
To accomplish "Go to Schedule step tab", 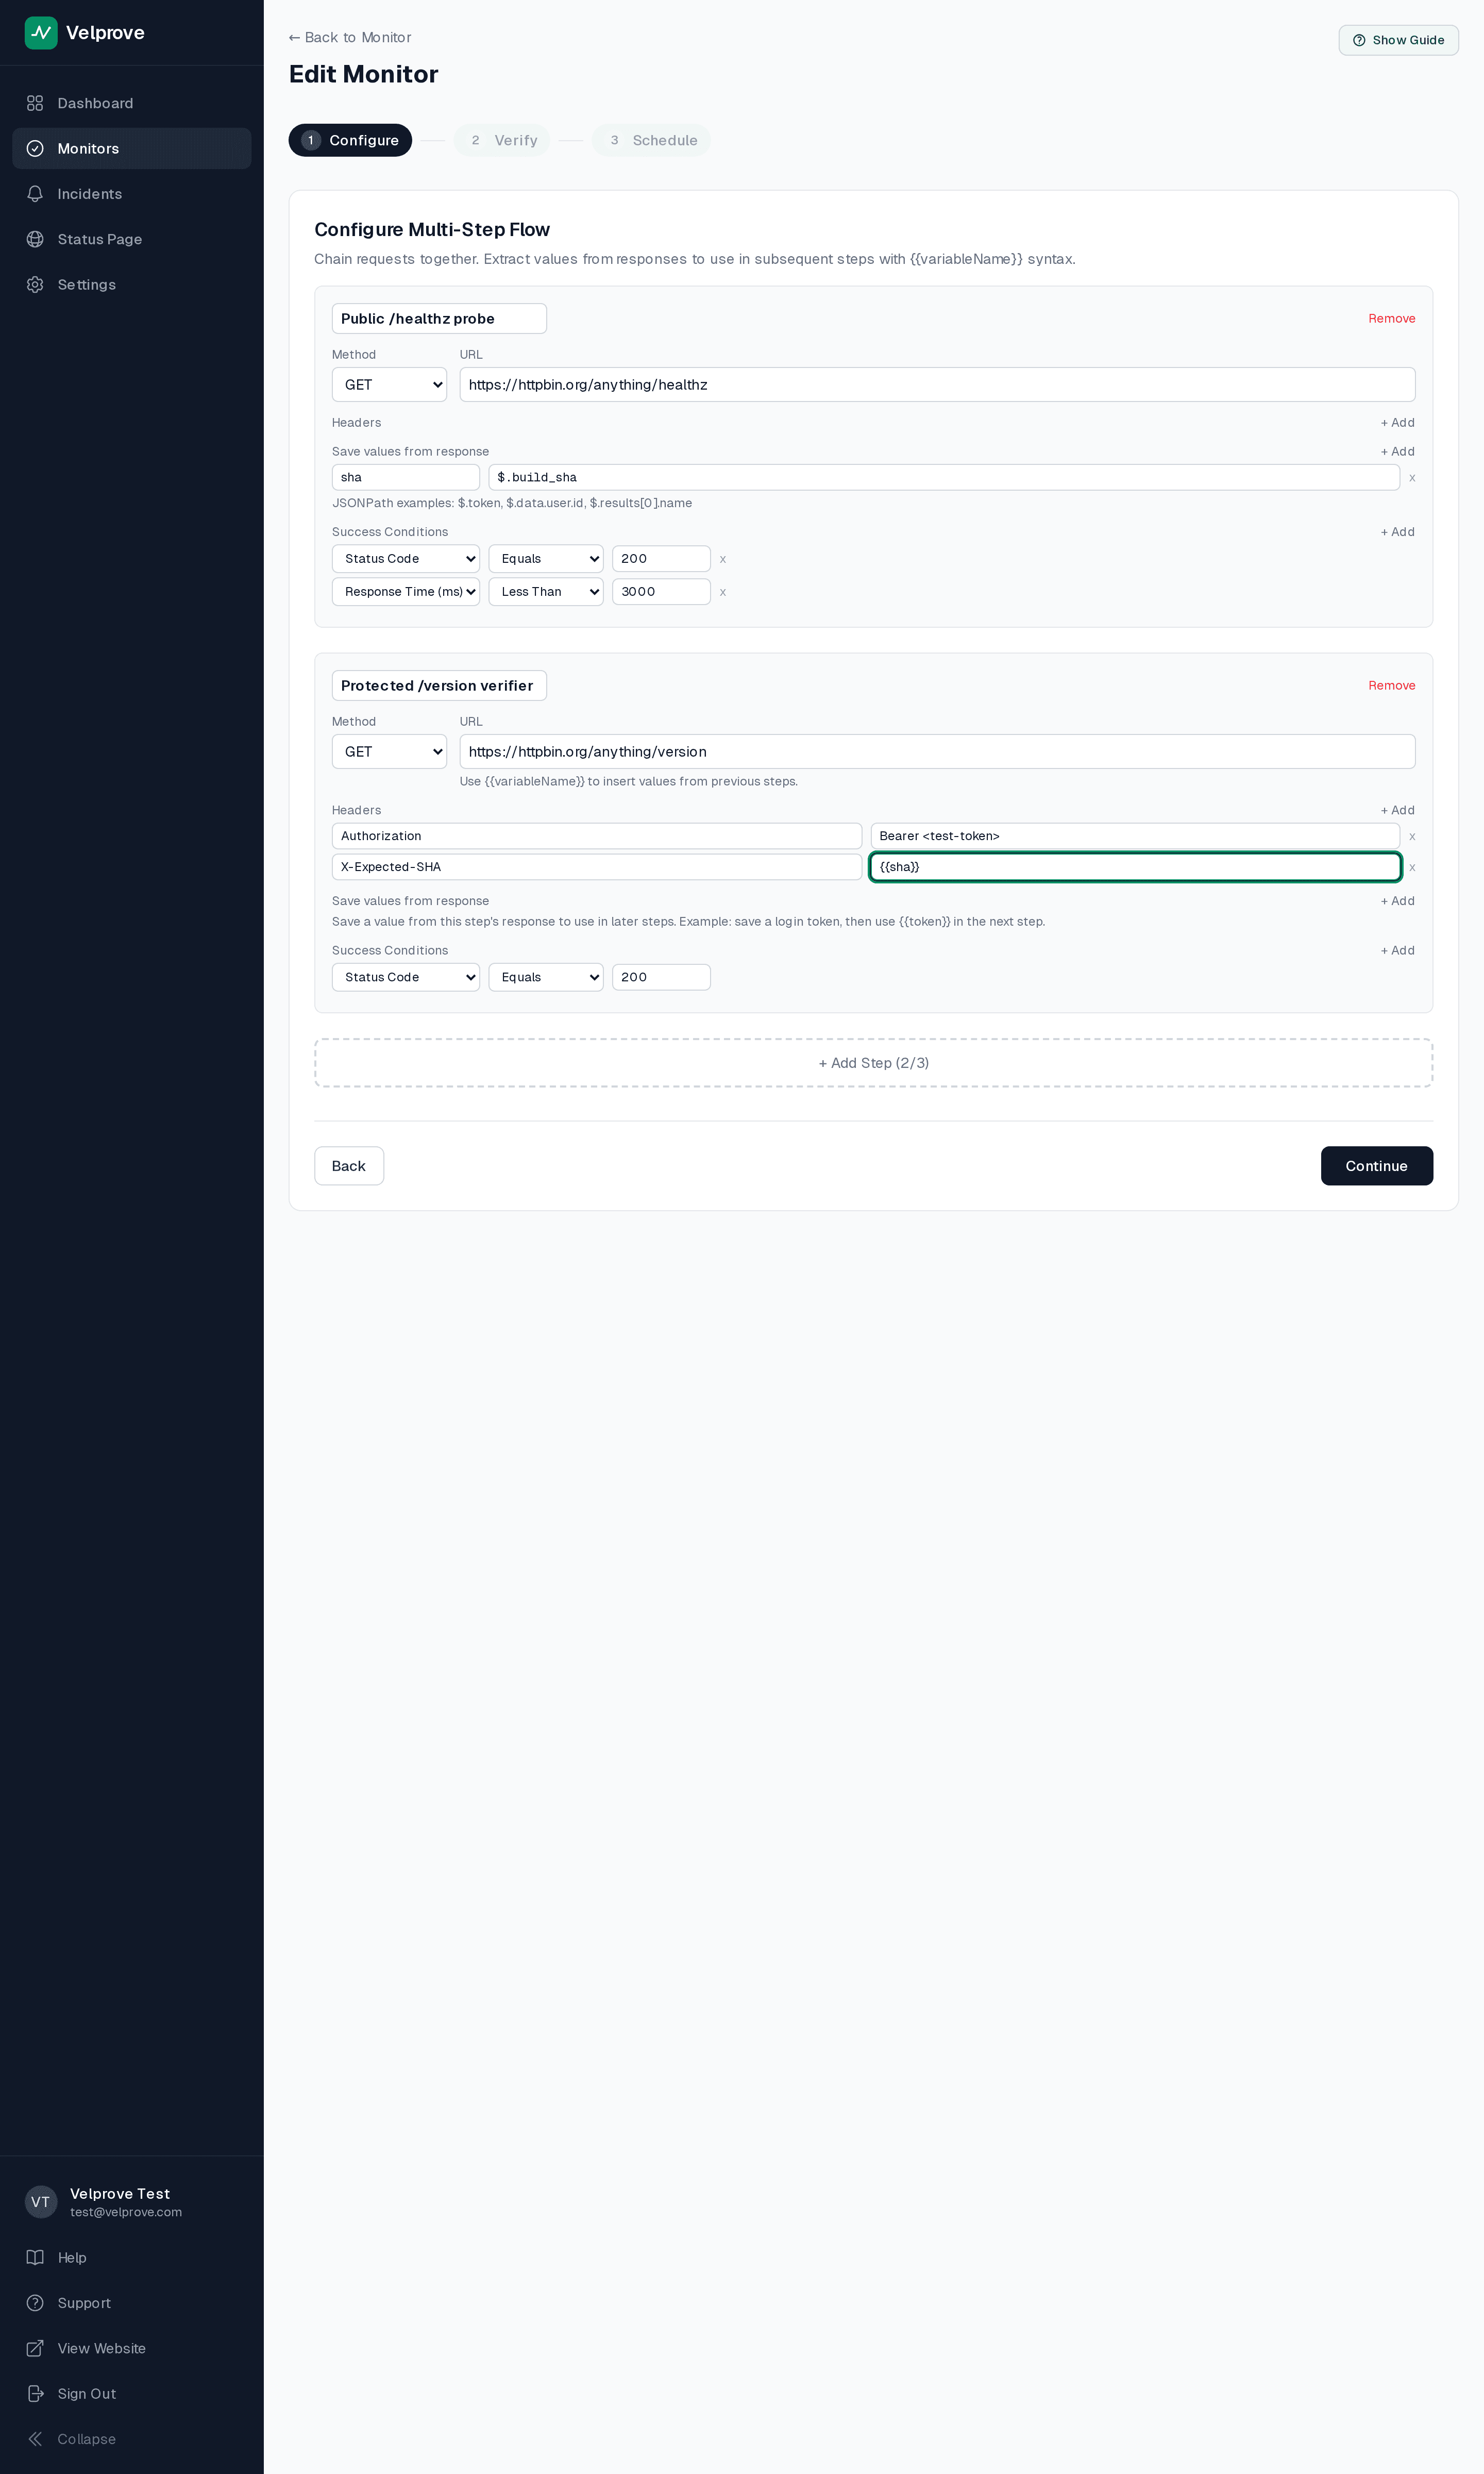I will 651,140.
